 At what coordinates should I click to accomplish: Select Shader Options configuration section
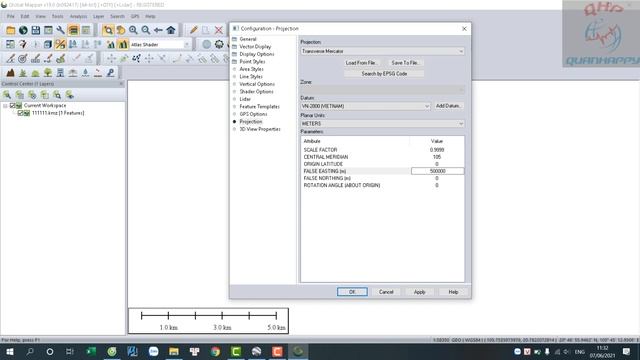[x=256, y=92]
